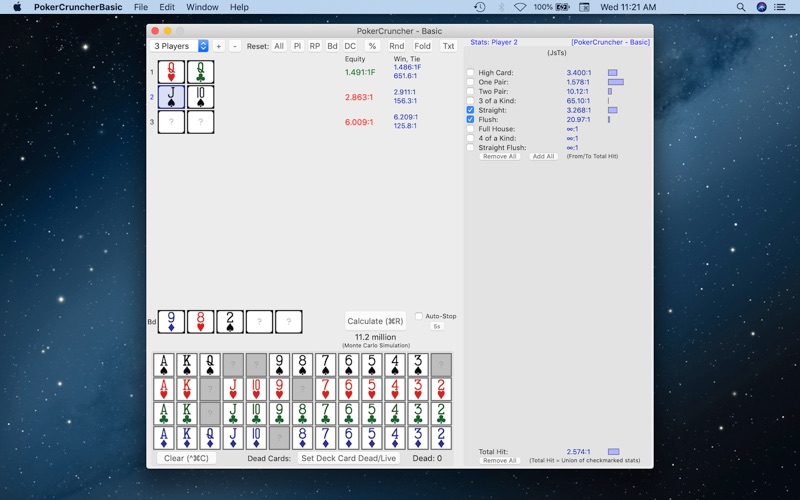Open the 3 Players dropdown
The height and width of the screenshot is (500, 800).
tap(179, 46)
